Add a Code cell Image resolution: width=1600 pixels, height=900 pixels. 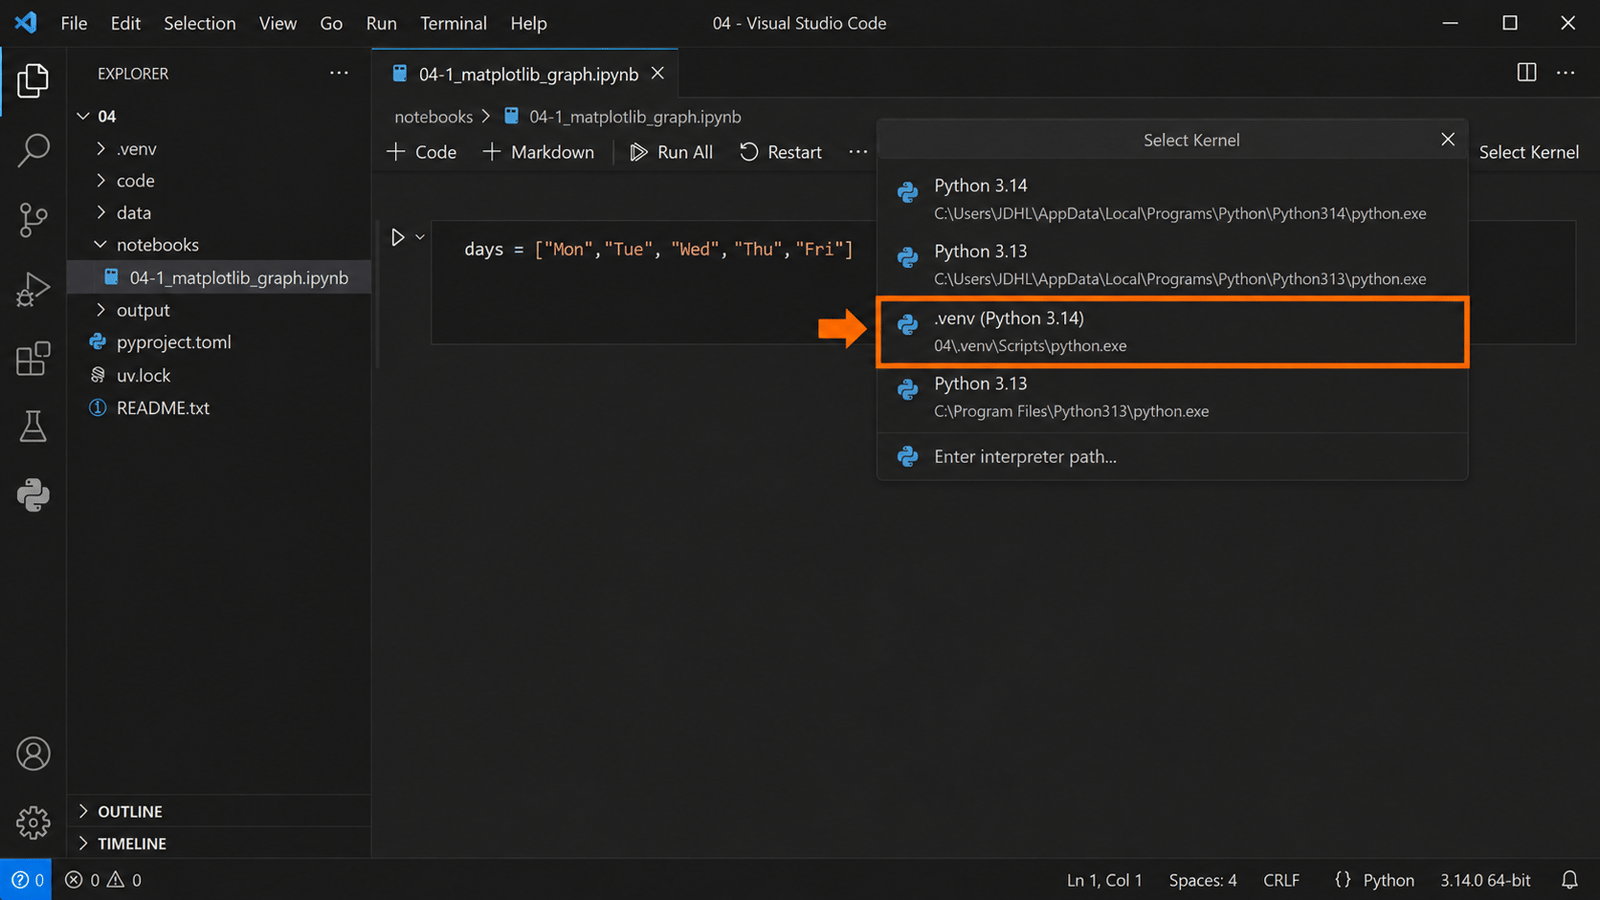(x=422, y=152)
